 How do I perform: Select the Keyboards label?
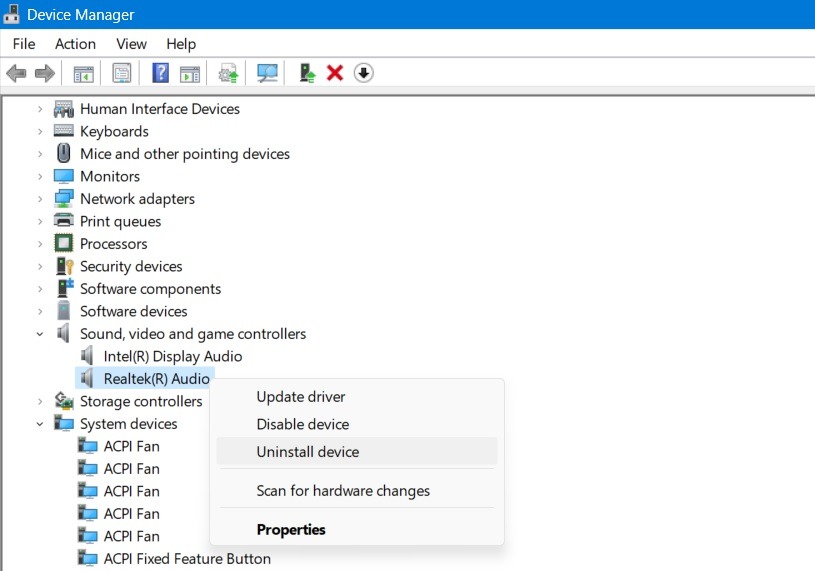114,131
